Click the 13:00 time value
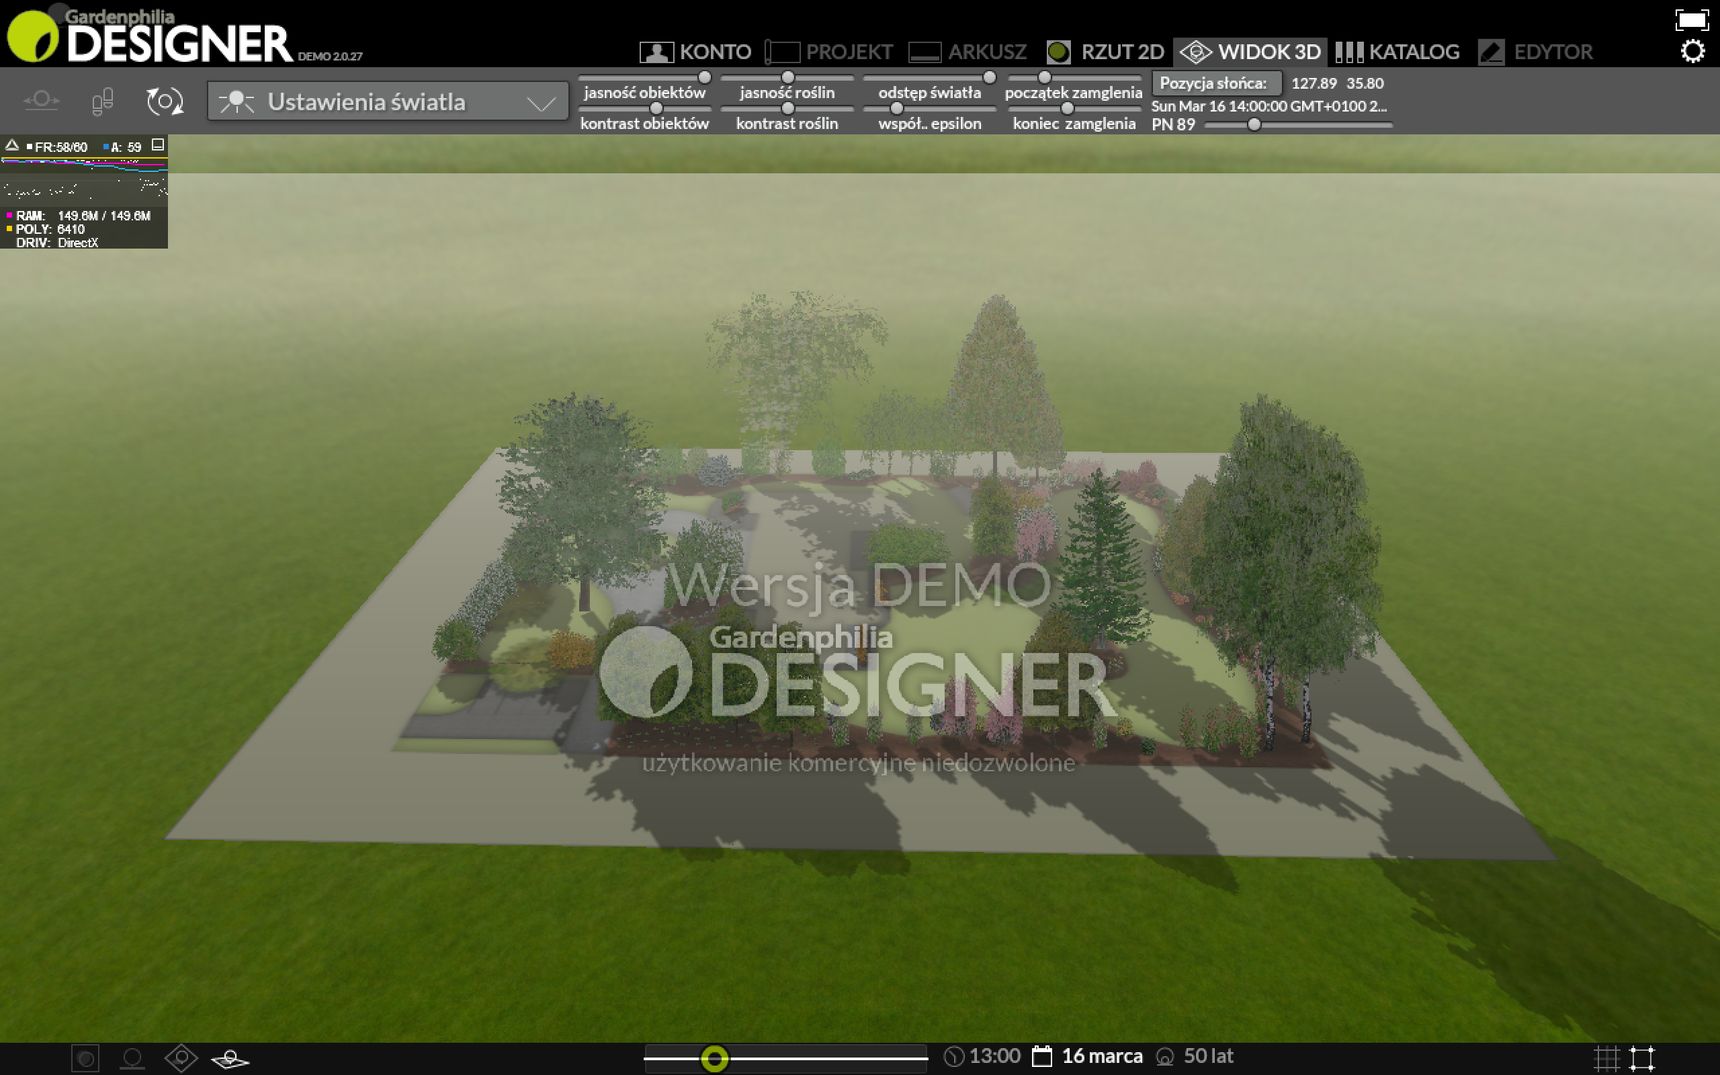The image size is (1720, 1075). [995, 1056]
